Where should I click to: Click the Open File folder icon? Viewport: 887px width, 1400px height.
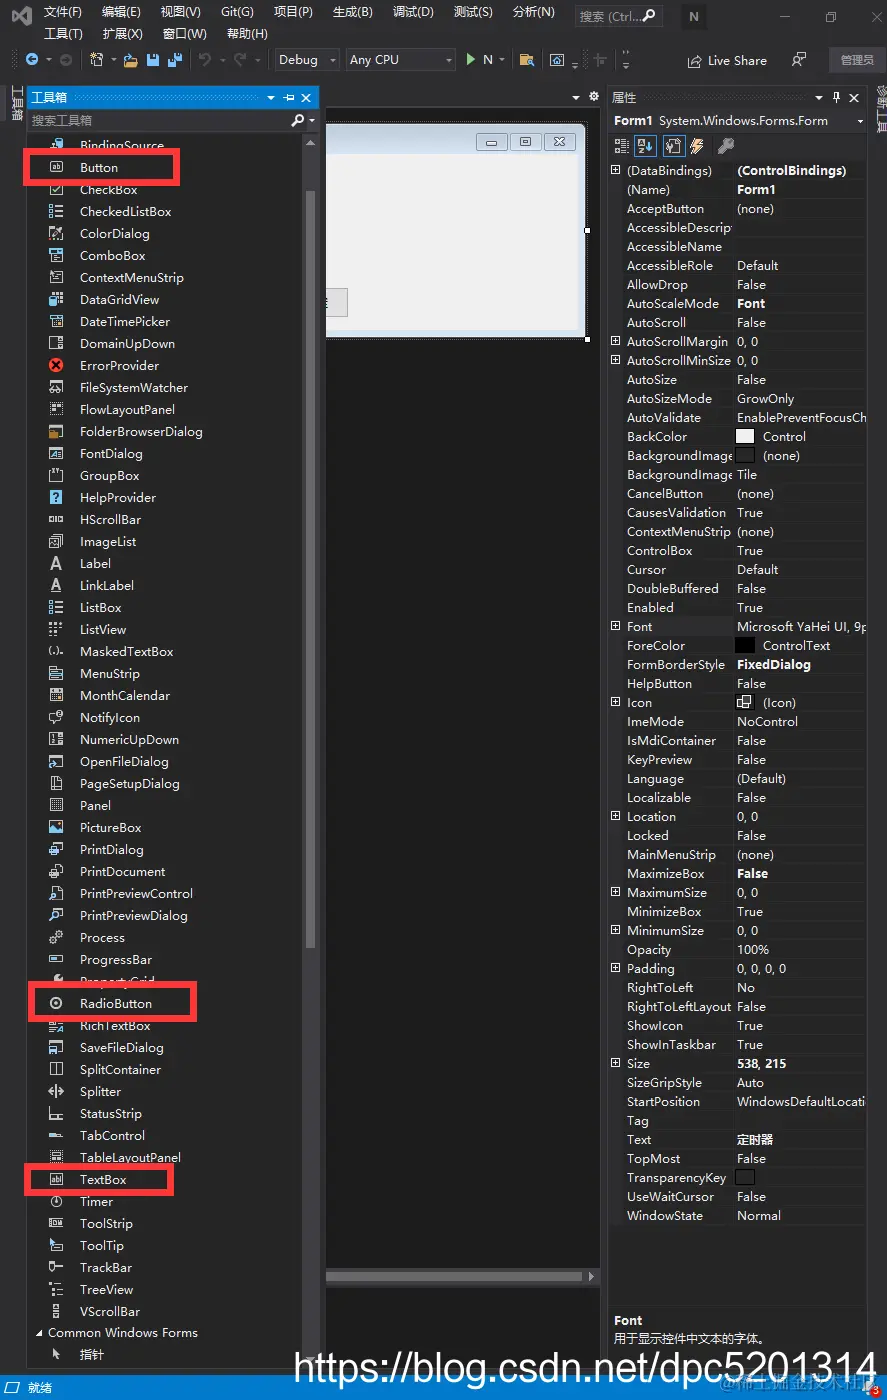(131, 60)
